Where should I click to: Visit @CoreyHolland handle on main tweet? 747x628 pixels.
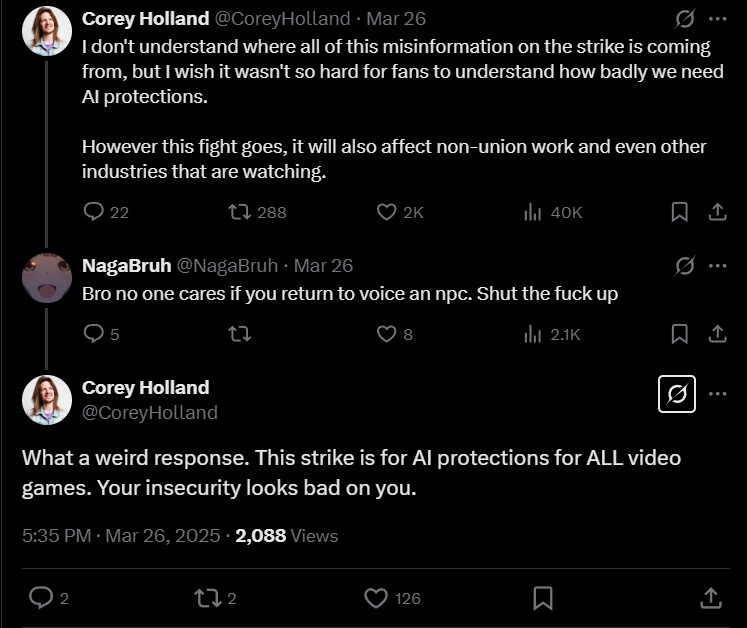150,413
